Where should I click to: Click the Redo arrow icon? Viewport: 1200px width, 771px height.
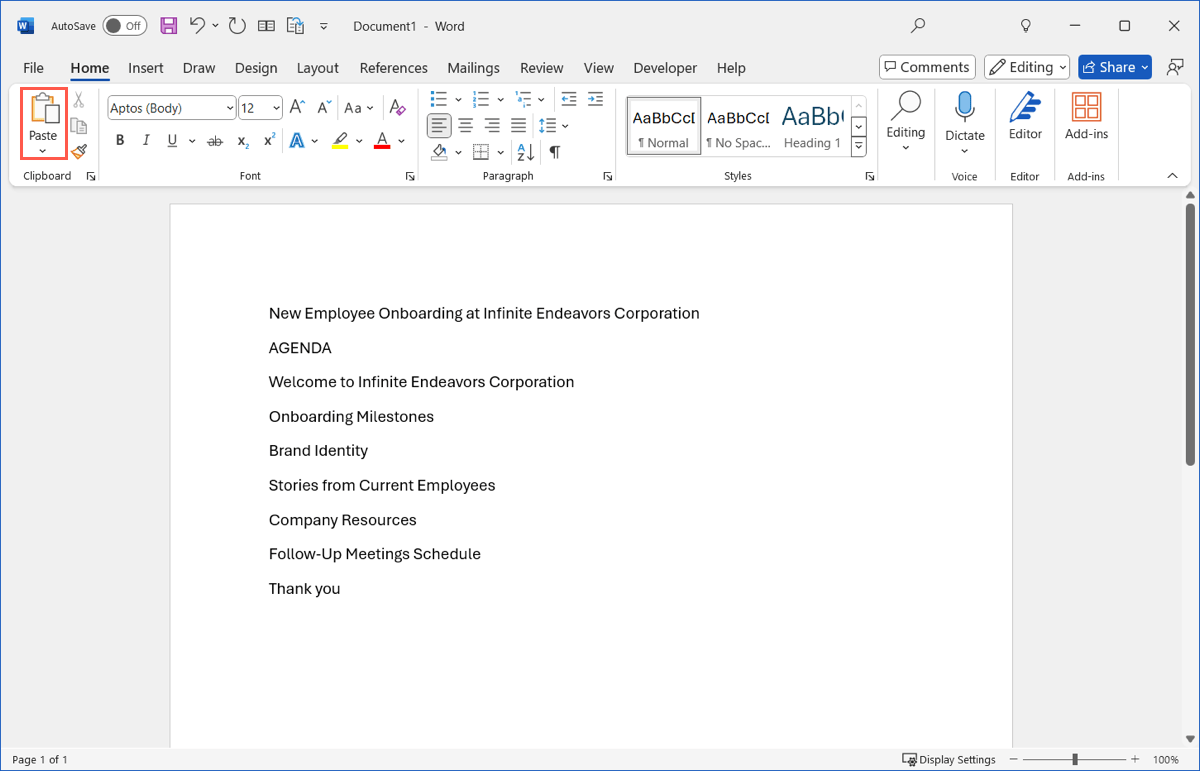click(x=237, y=26)
